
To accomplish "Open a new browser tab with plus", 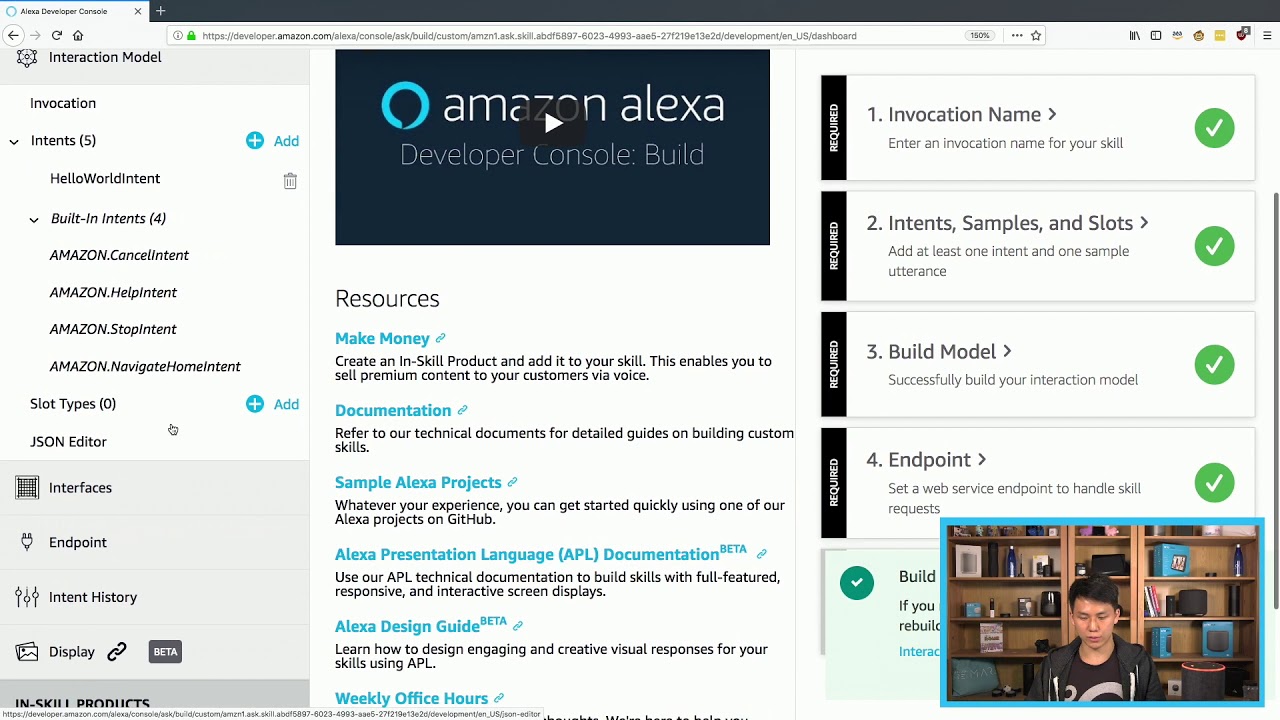I will (x=160, y=11).
